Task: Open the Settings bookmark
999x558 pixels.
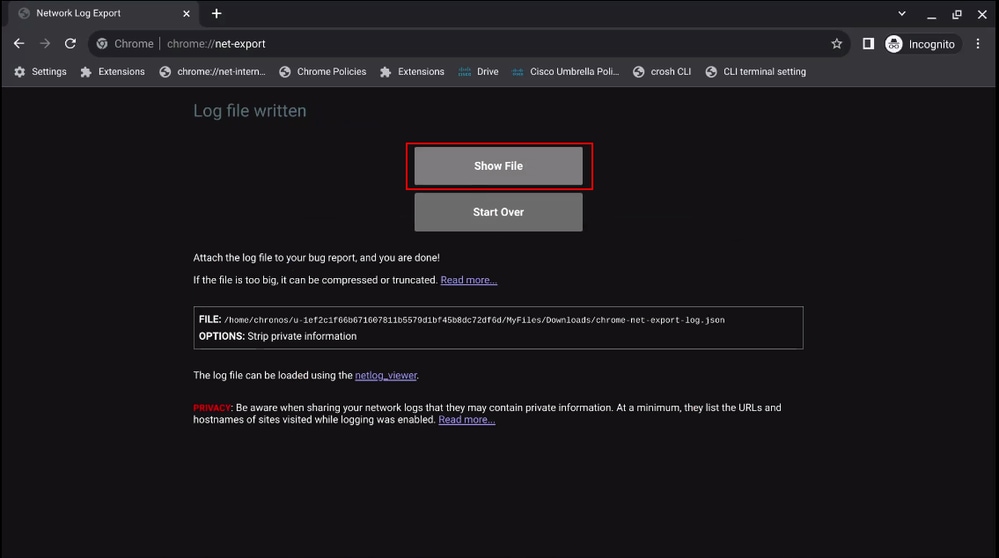Action: [40, 71]
